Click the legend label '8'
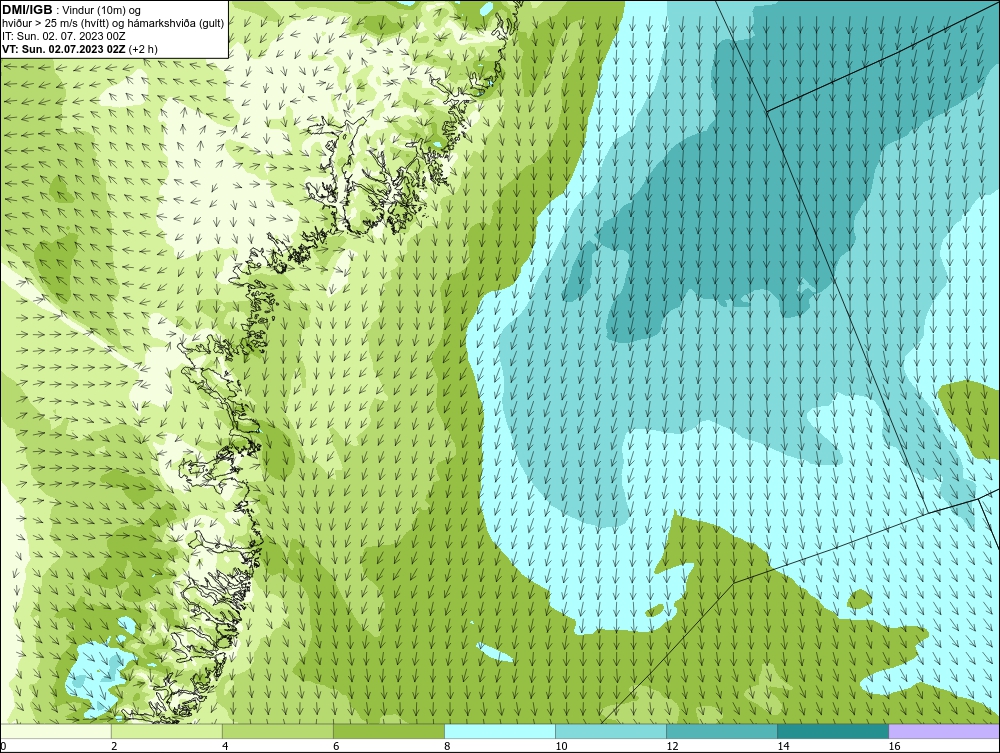This screenshot has height=753, width=1000. (447, 746)
